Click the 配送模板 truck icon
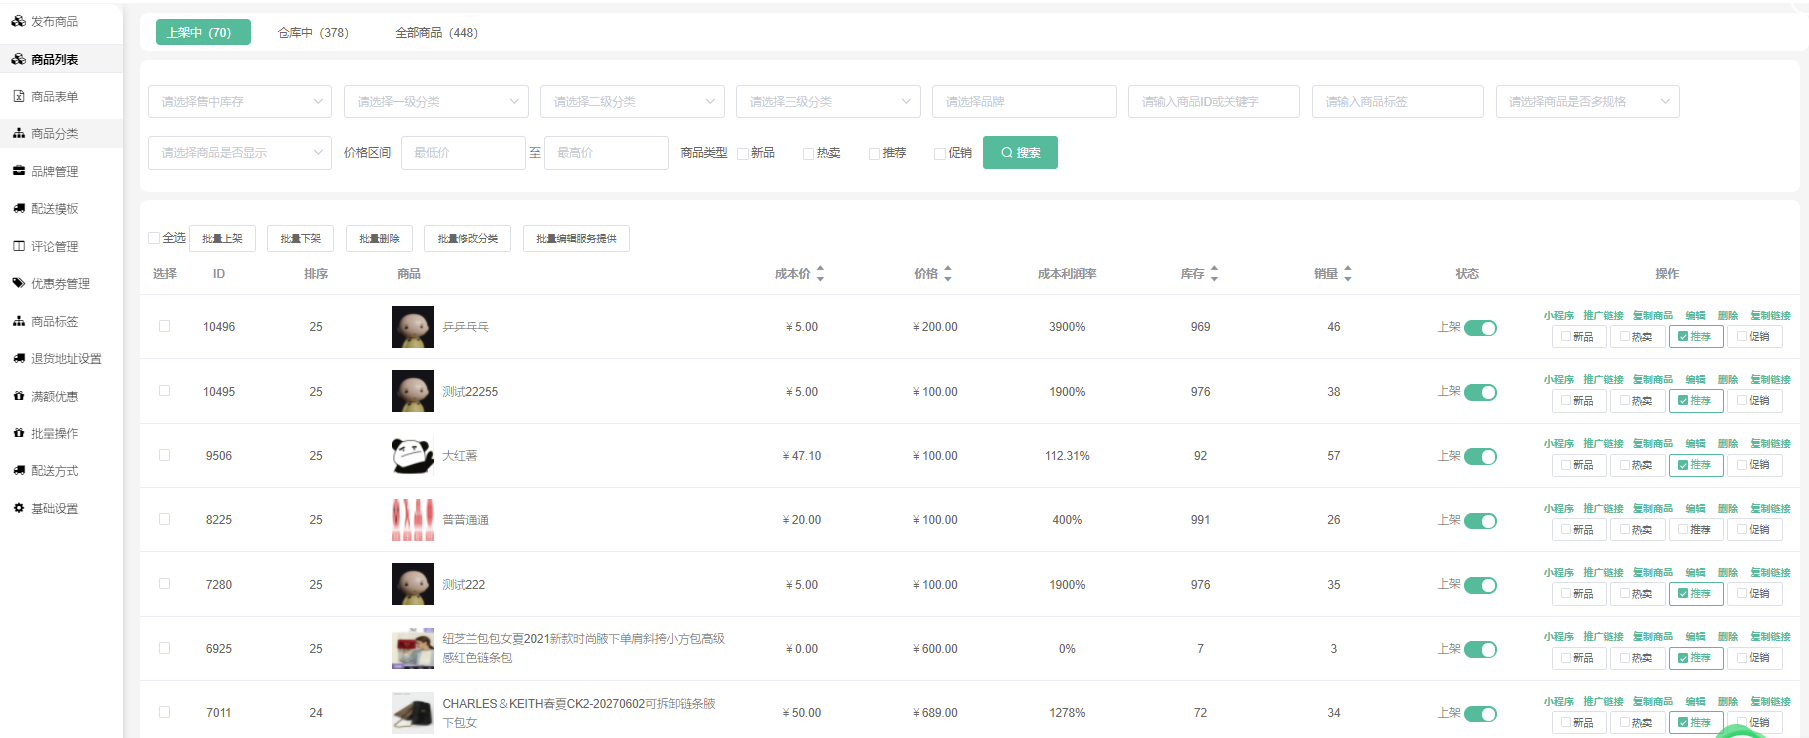This screenshot has width=1809, height=738. click(x=18, y=208)
